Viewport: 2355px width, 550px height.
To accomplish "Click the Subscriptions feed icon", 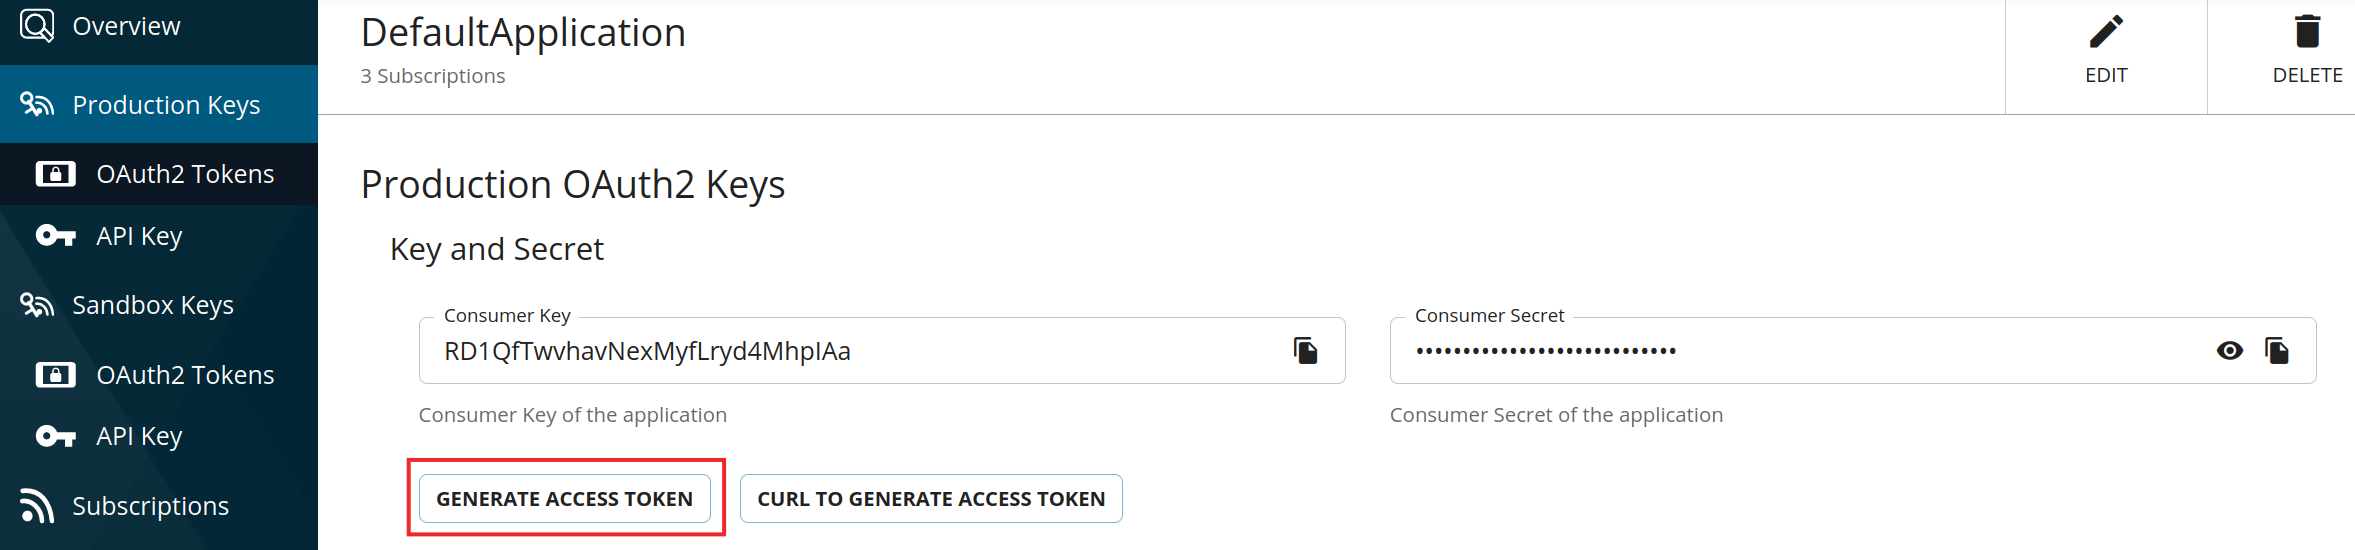I will [37, 505].
